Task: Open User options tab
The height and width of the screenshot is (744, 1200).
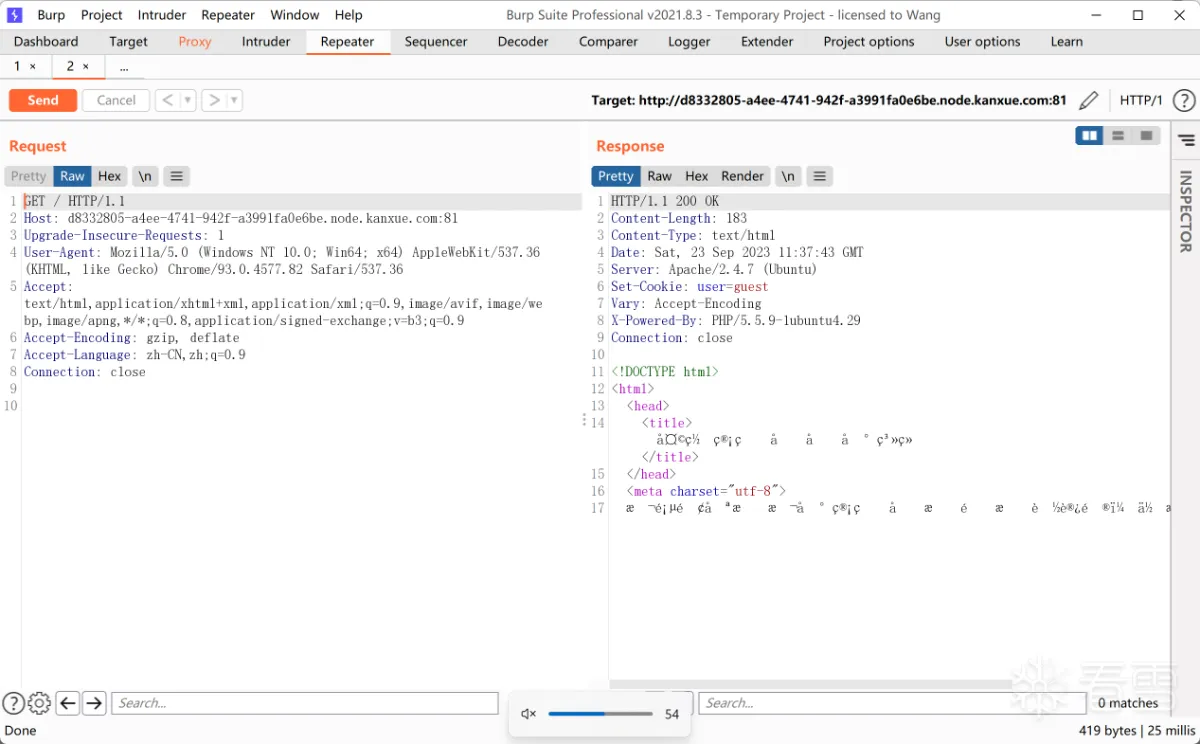Action: coord(983,41)
